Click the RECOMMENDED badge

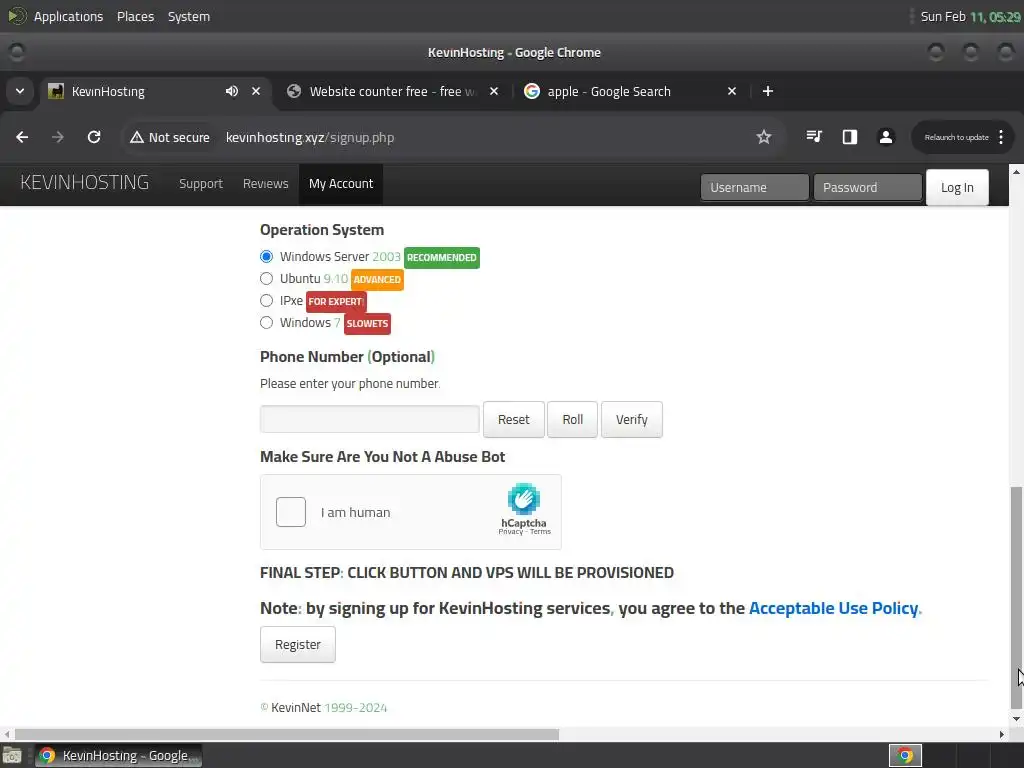tap(441, 257)
